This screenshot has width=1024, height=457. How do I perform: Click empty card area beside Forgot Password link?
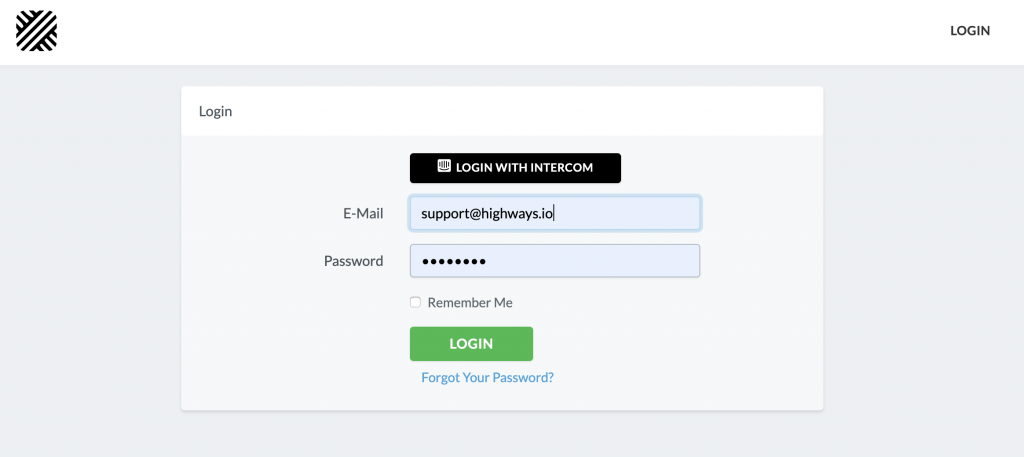pos(686,377)
